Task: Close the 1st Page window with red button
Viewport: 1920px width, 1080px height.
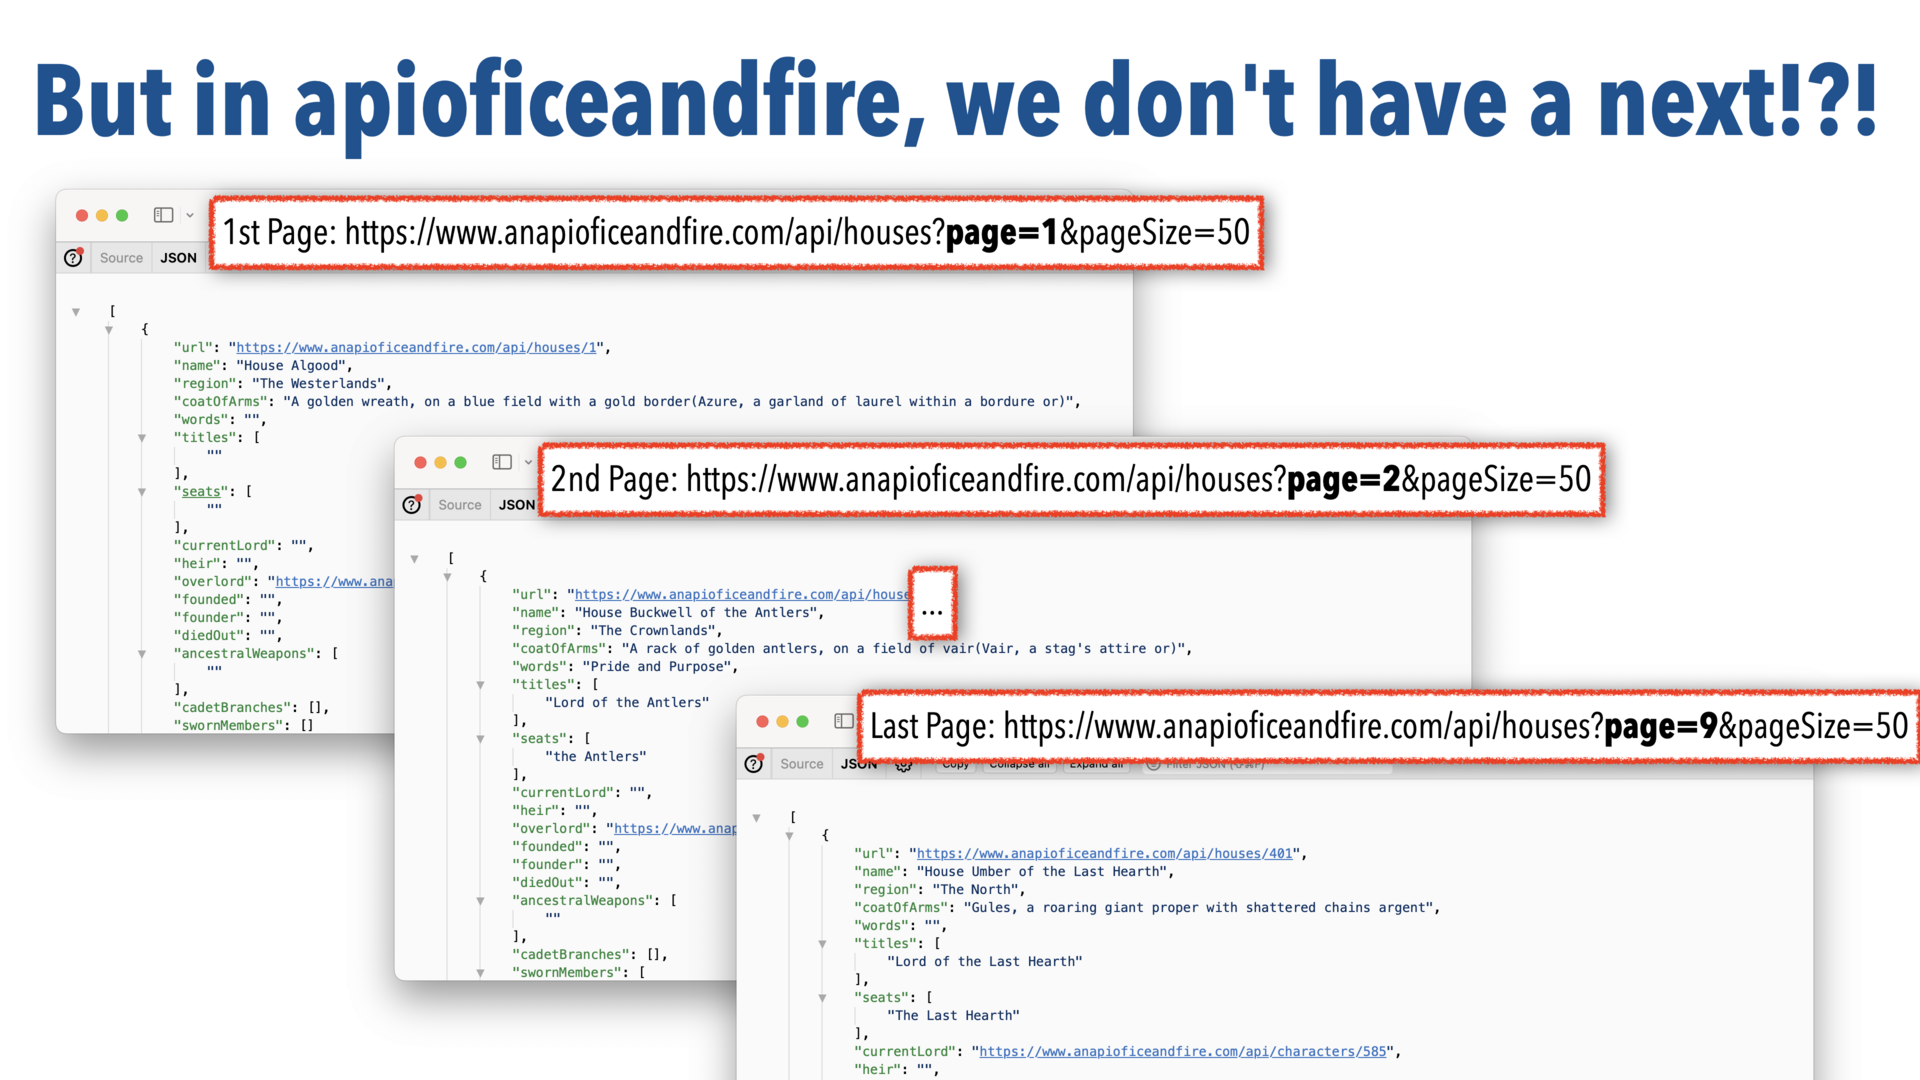Action: coord(82,215)
